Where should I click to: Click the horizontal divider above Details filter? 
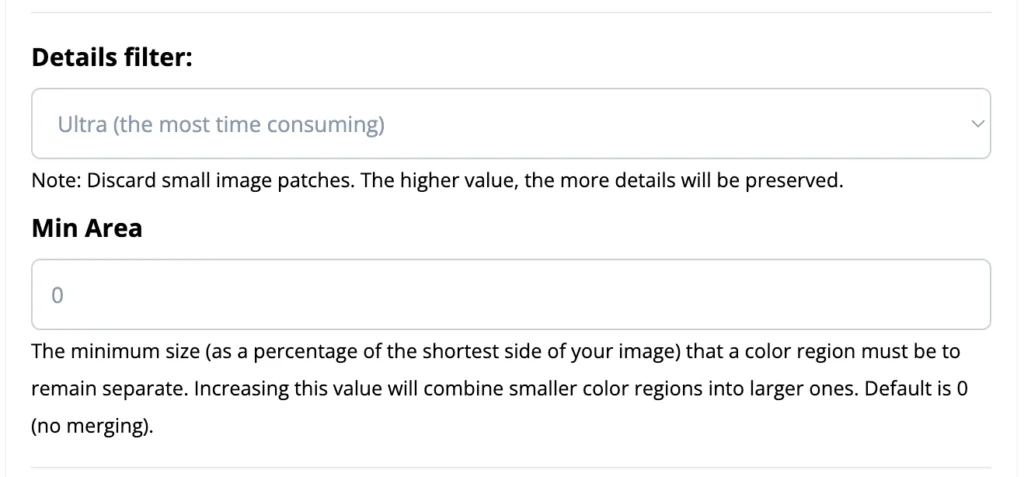pos(510,12)
